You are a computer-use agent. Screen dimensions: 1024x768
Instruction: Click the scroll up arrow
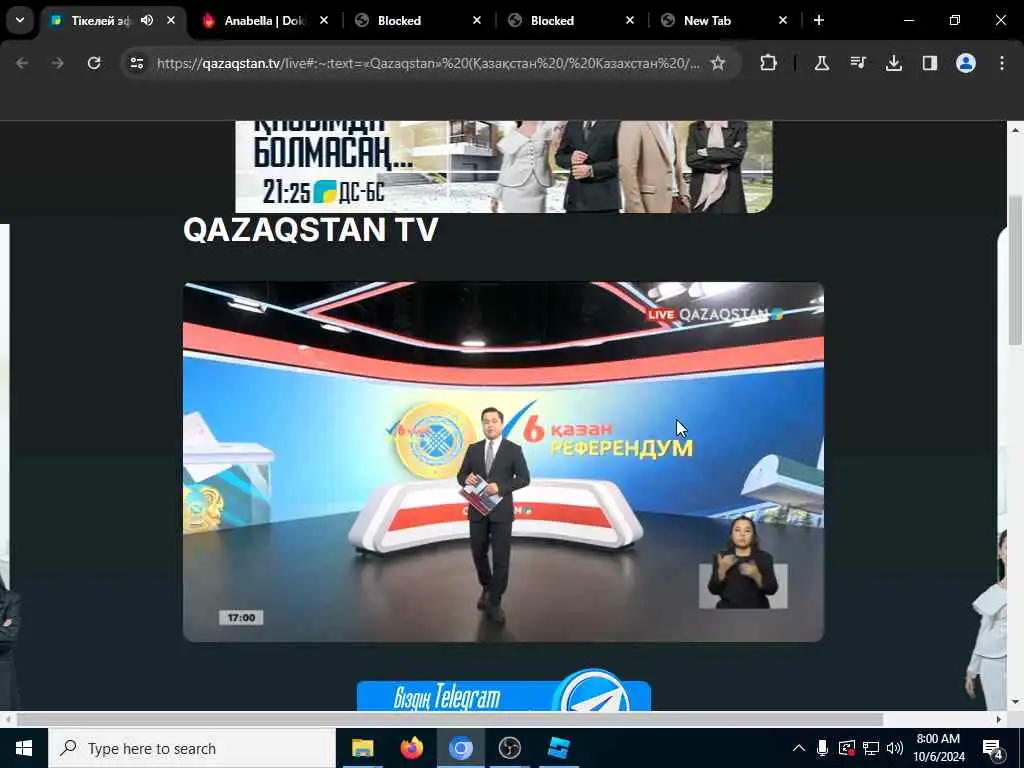(x=1016, y=129)
